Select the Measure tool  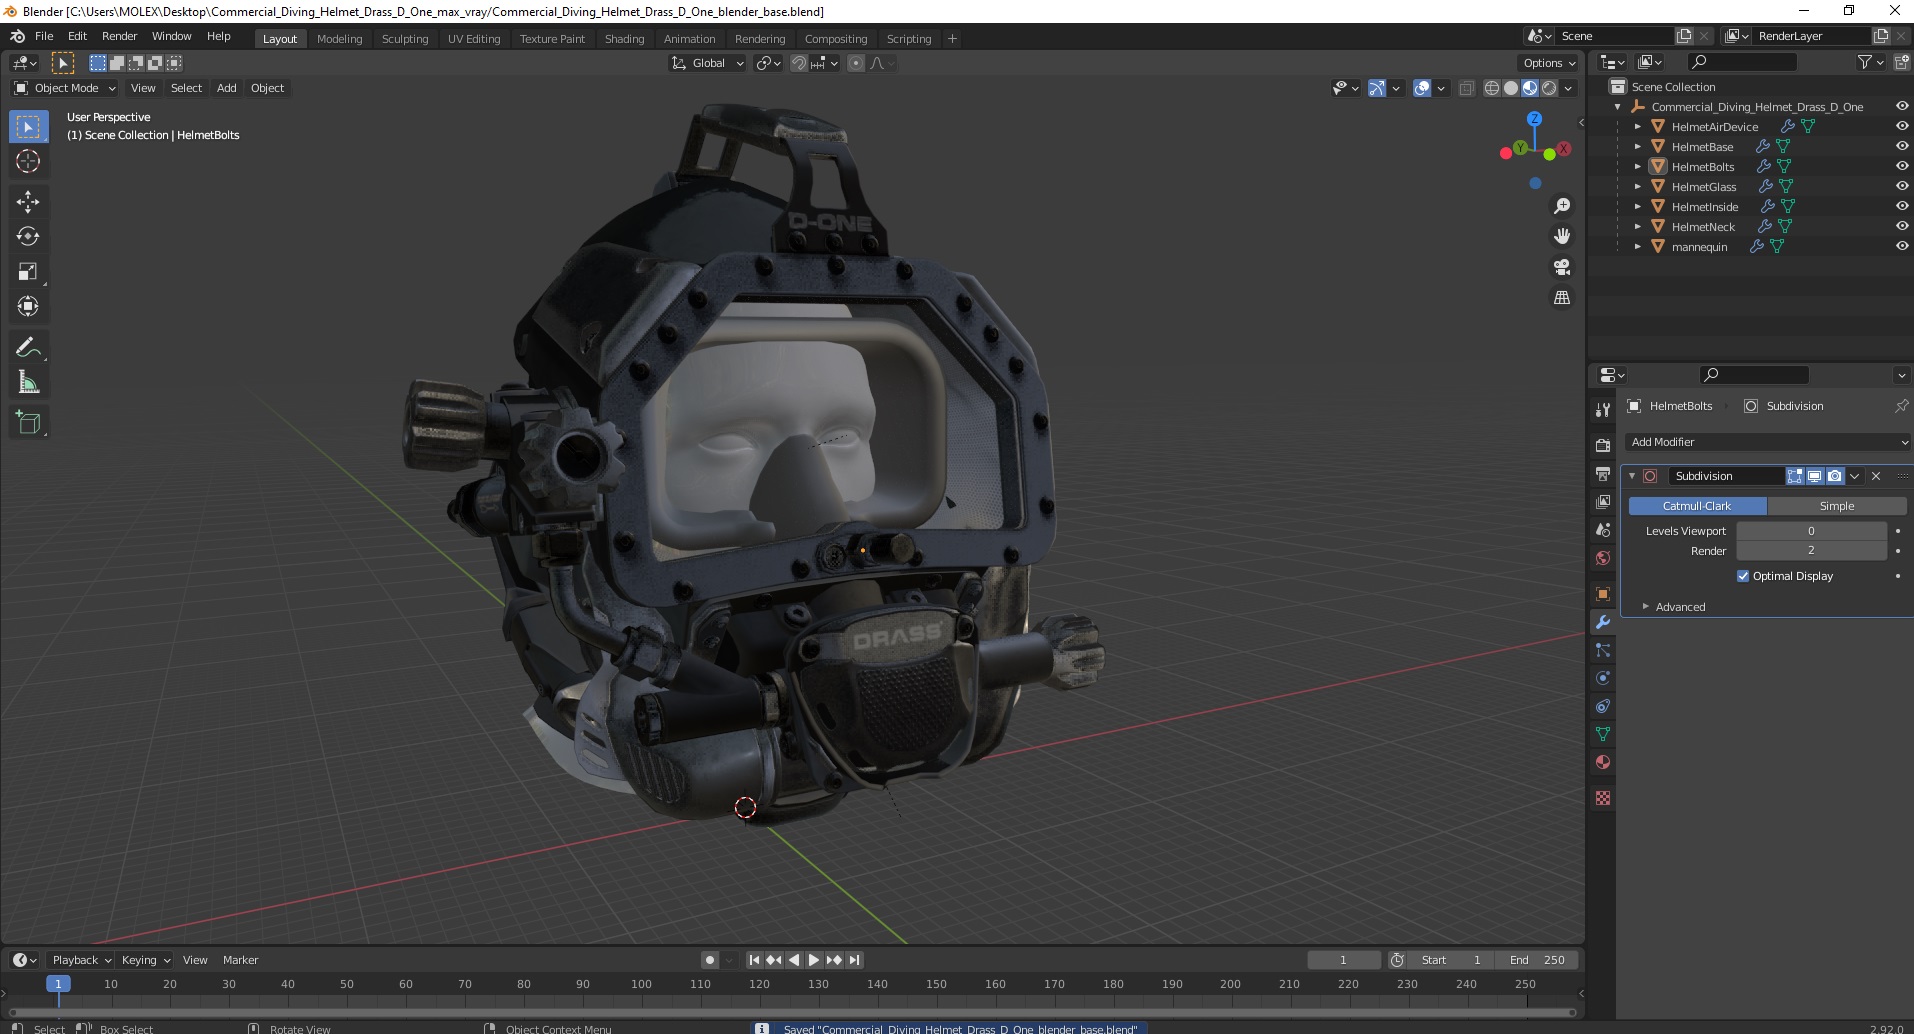(28, 382)
